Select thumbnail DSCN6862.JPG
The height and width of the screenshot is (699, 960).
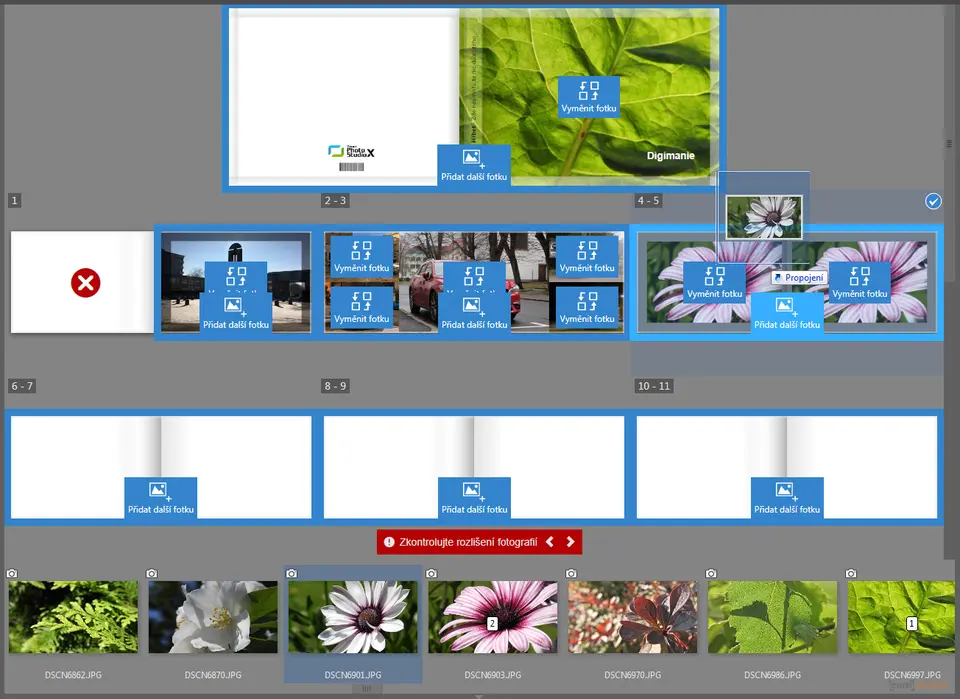[73, 617]
